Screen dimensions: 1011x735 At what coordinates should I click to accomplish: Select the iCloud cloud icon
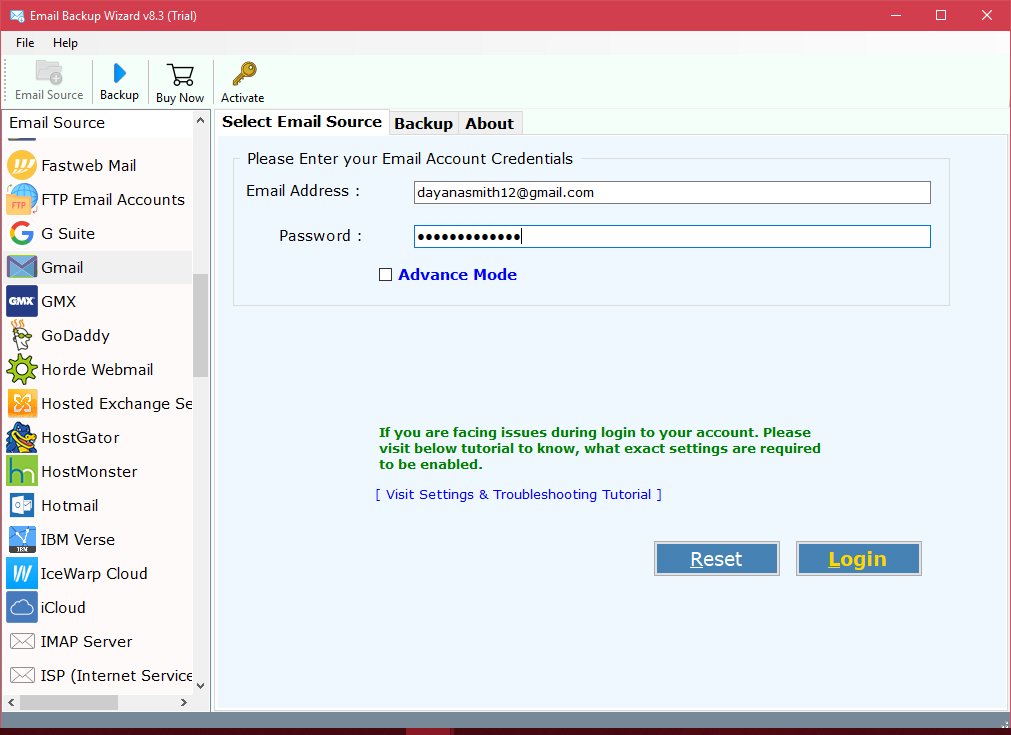(x=22, y=607)
